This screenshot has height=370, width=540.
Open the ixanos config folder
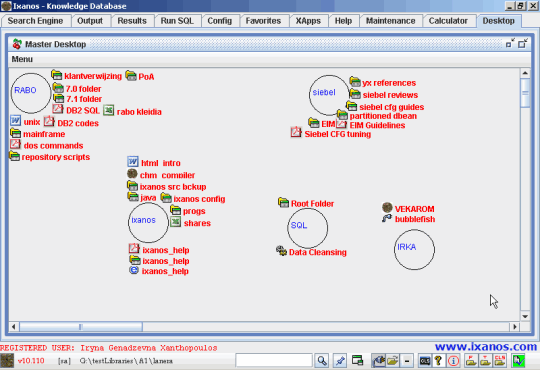point(193,198)
